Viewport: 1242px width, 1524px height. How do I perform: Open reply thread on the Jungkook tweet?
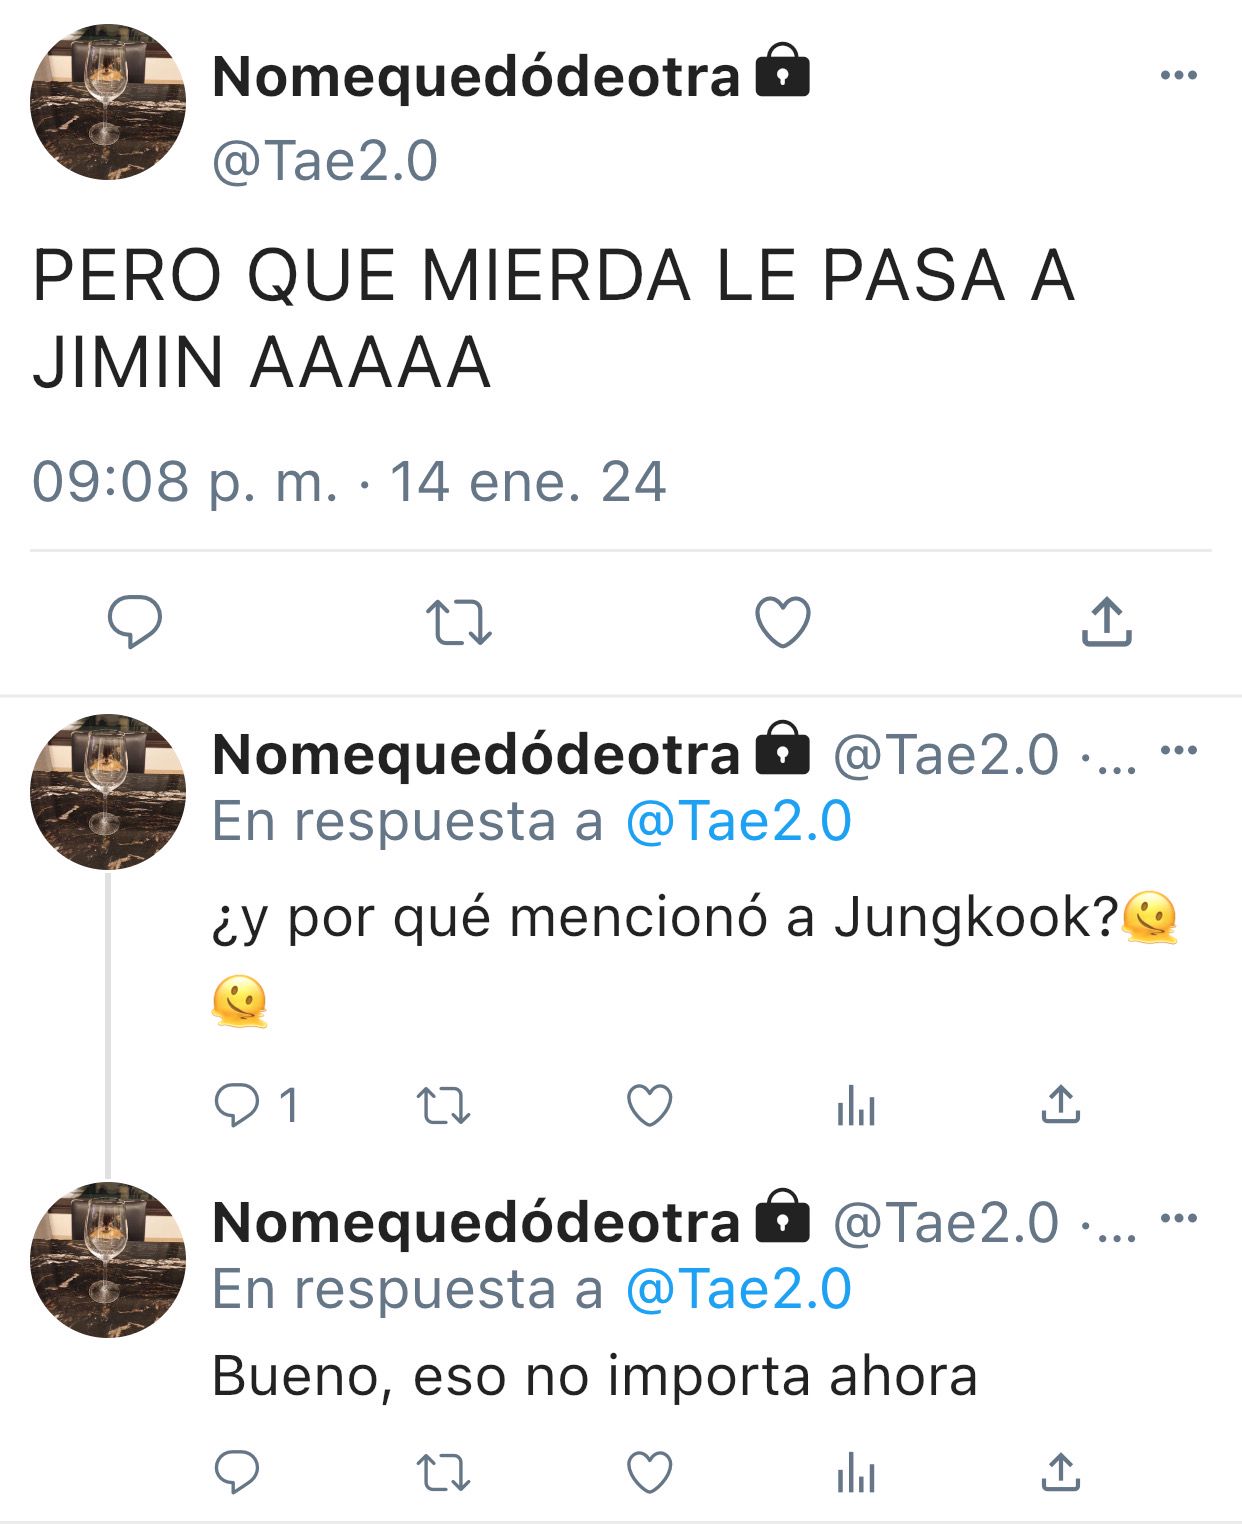pos(256,1106)
